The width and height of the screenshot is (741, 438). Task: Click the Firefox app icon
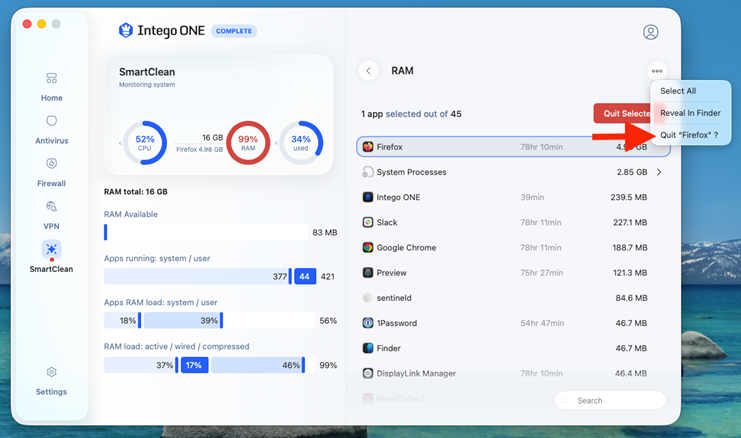(x=368, y=147)
